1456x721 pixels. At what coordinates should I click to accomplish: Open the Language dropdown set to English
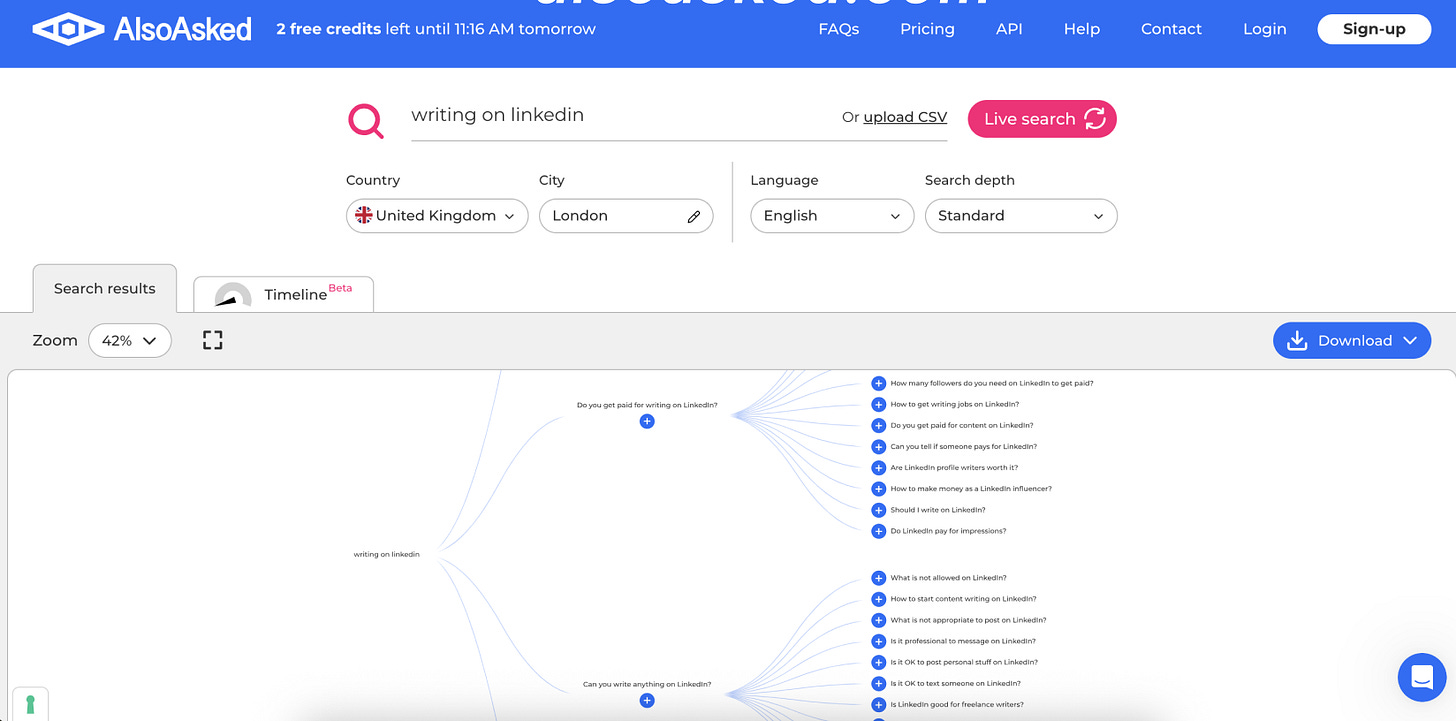832,216
